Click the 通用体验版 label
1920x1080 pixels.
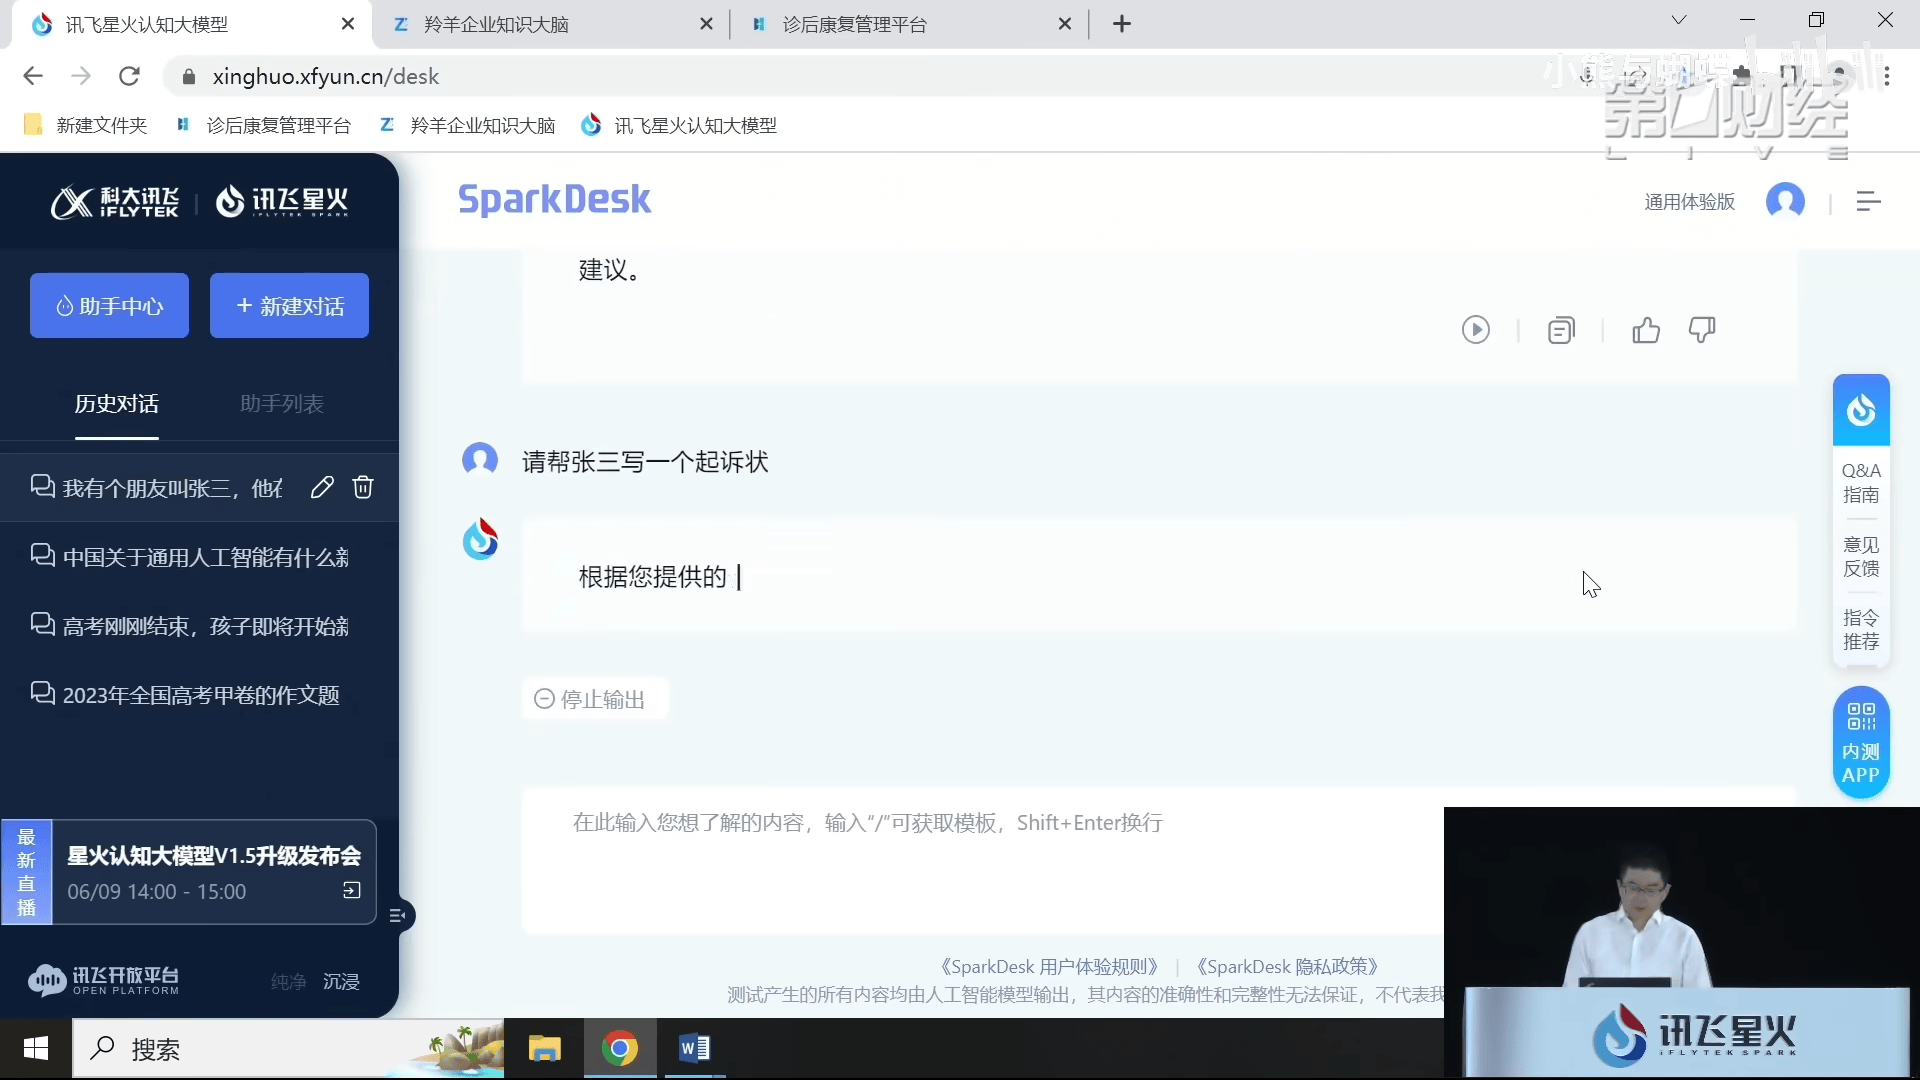(x=1690, y=202)
